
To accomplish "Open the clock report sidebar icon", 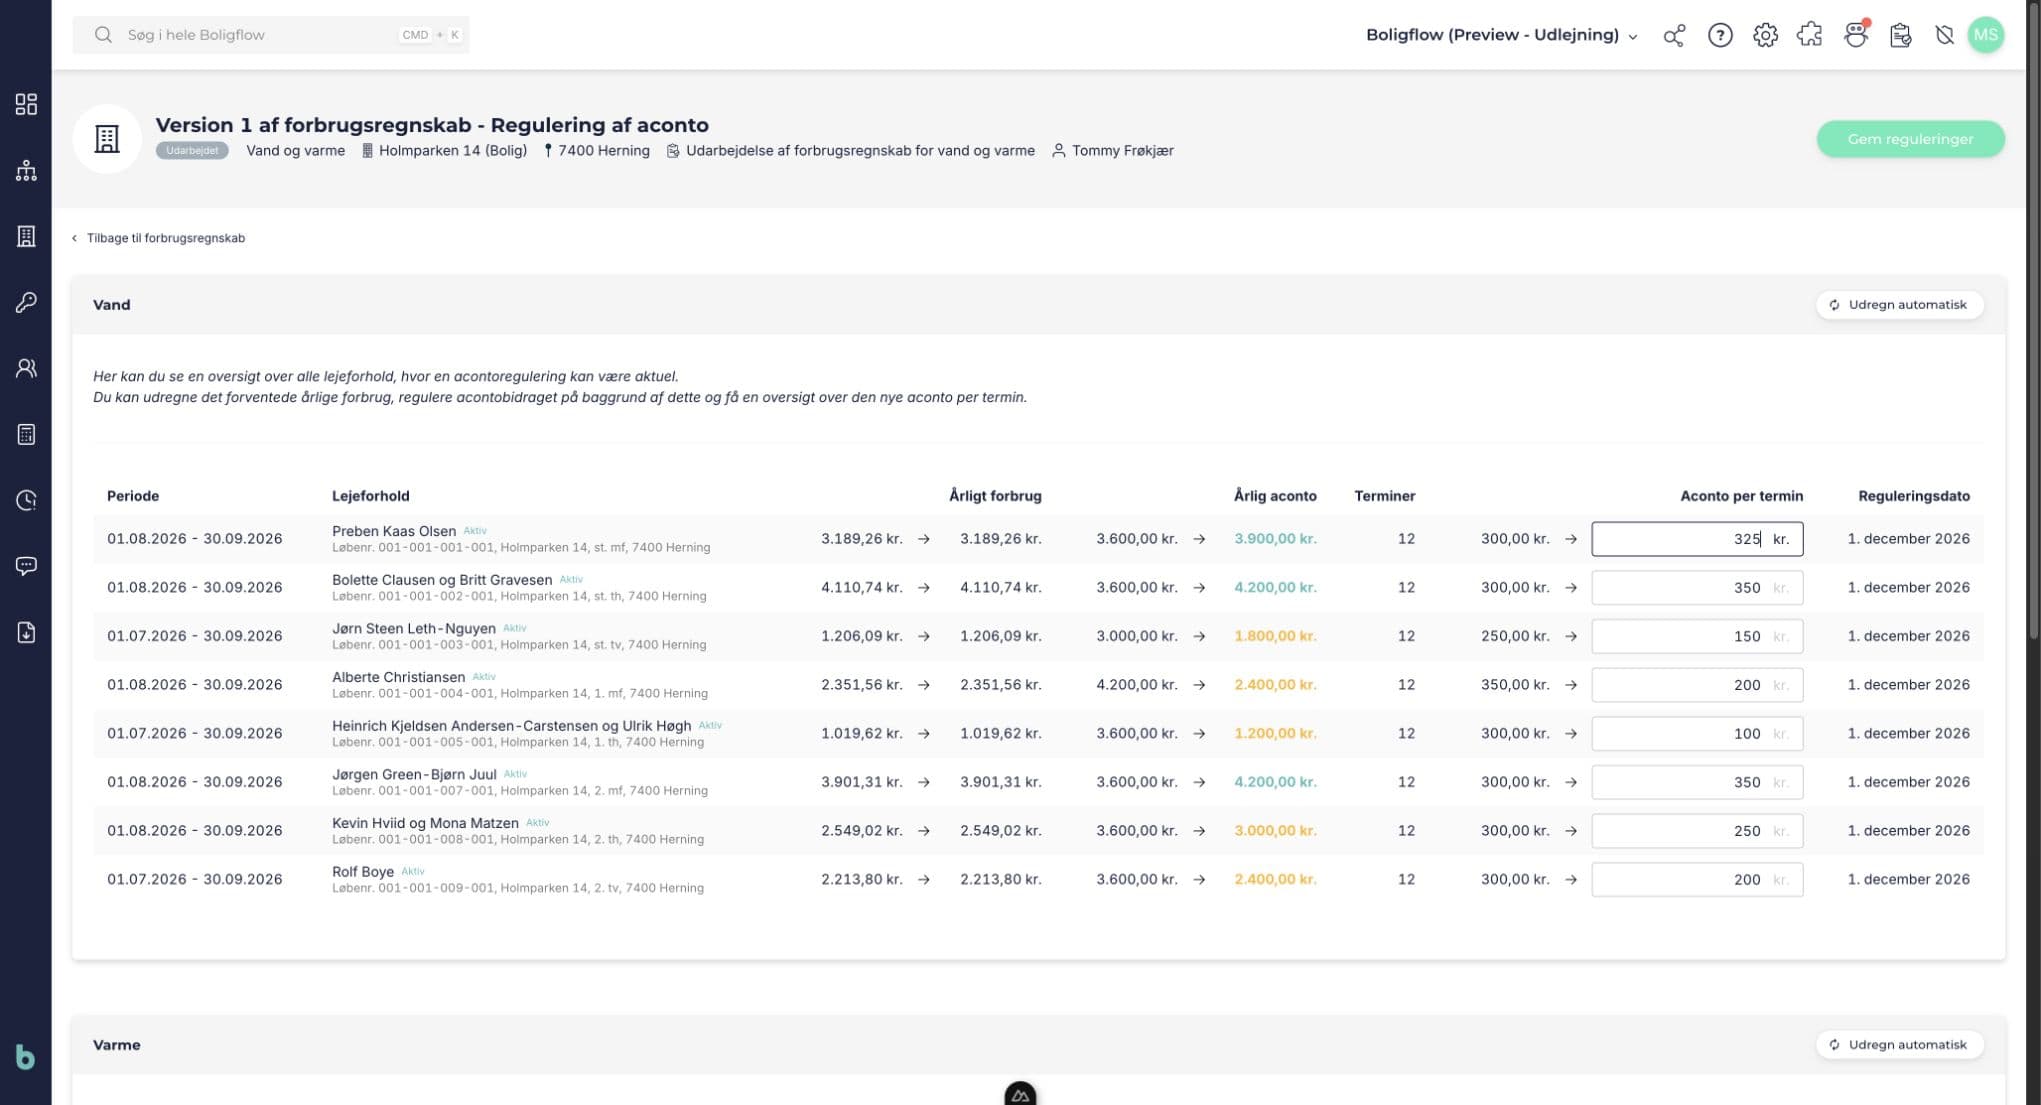I will 26,500.
